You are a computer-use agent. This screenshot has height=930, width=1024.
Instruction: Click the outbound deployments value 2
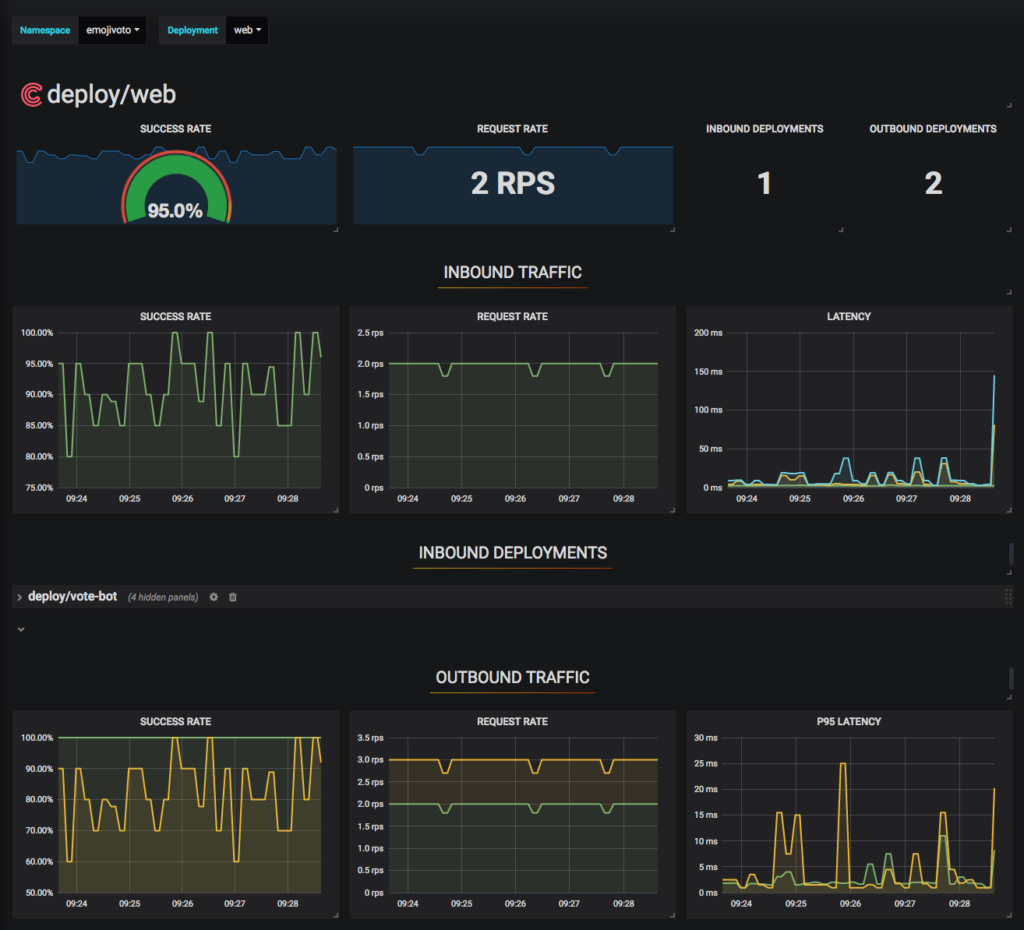click(x=933, y=184)
